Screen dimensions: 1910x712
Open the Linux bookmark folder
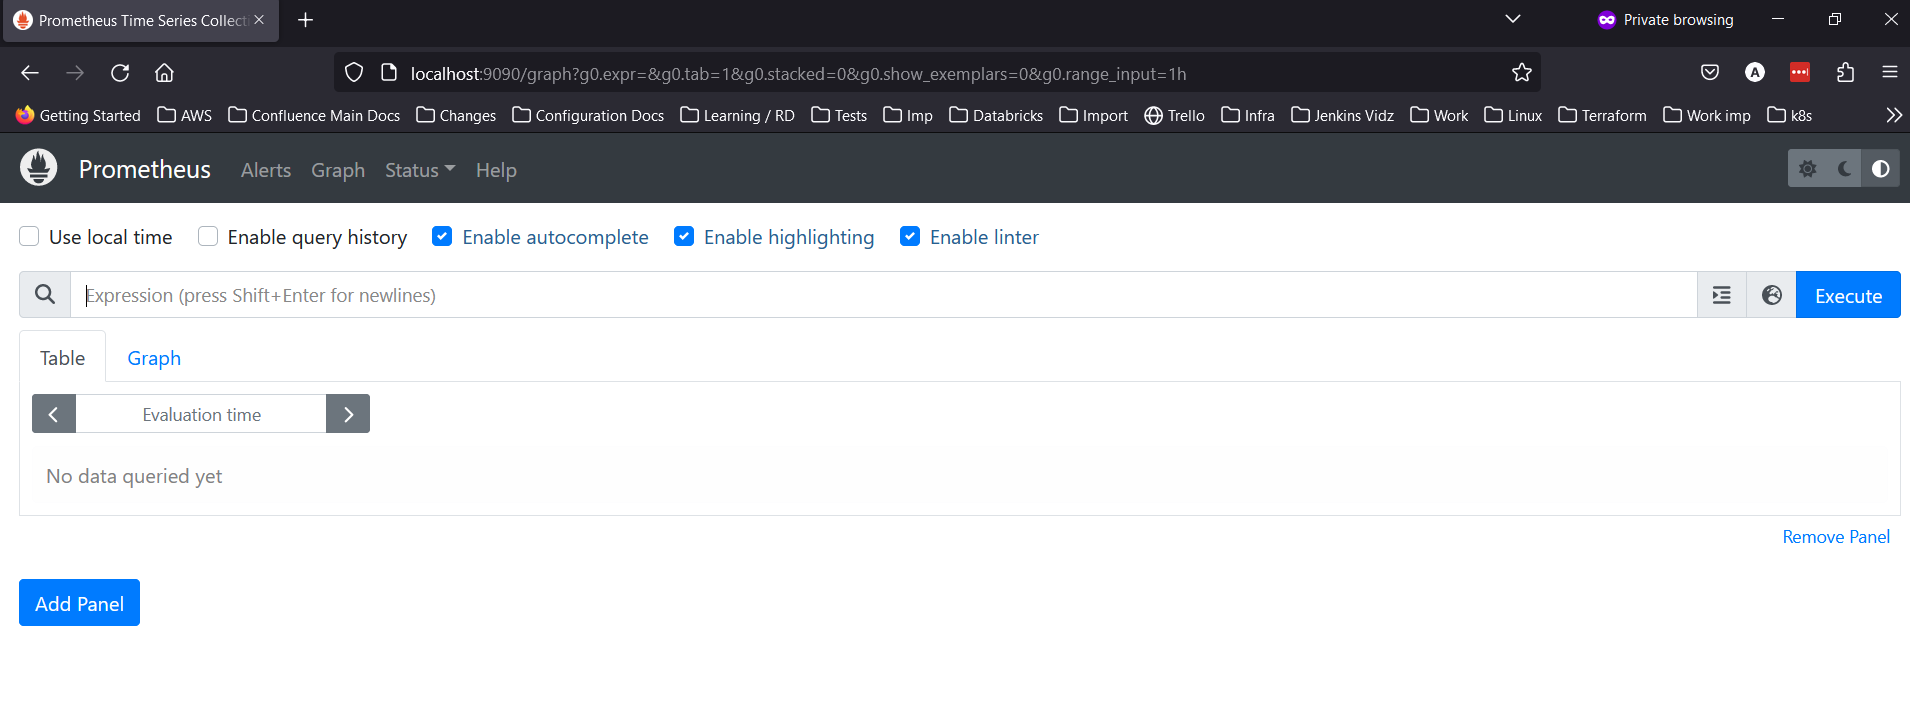coord(1513,115)
